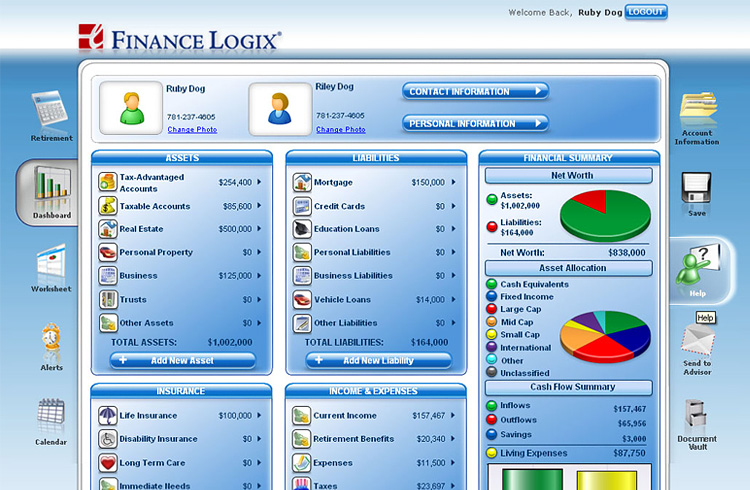
Task: Expand the Life Insurance $100,000 arrow
Action: tap(259, 415)
